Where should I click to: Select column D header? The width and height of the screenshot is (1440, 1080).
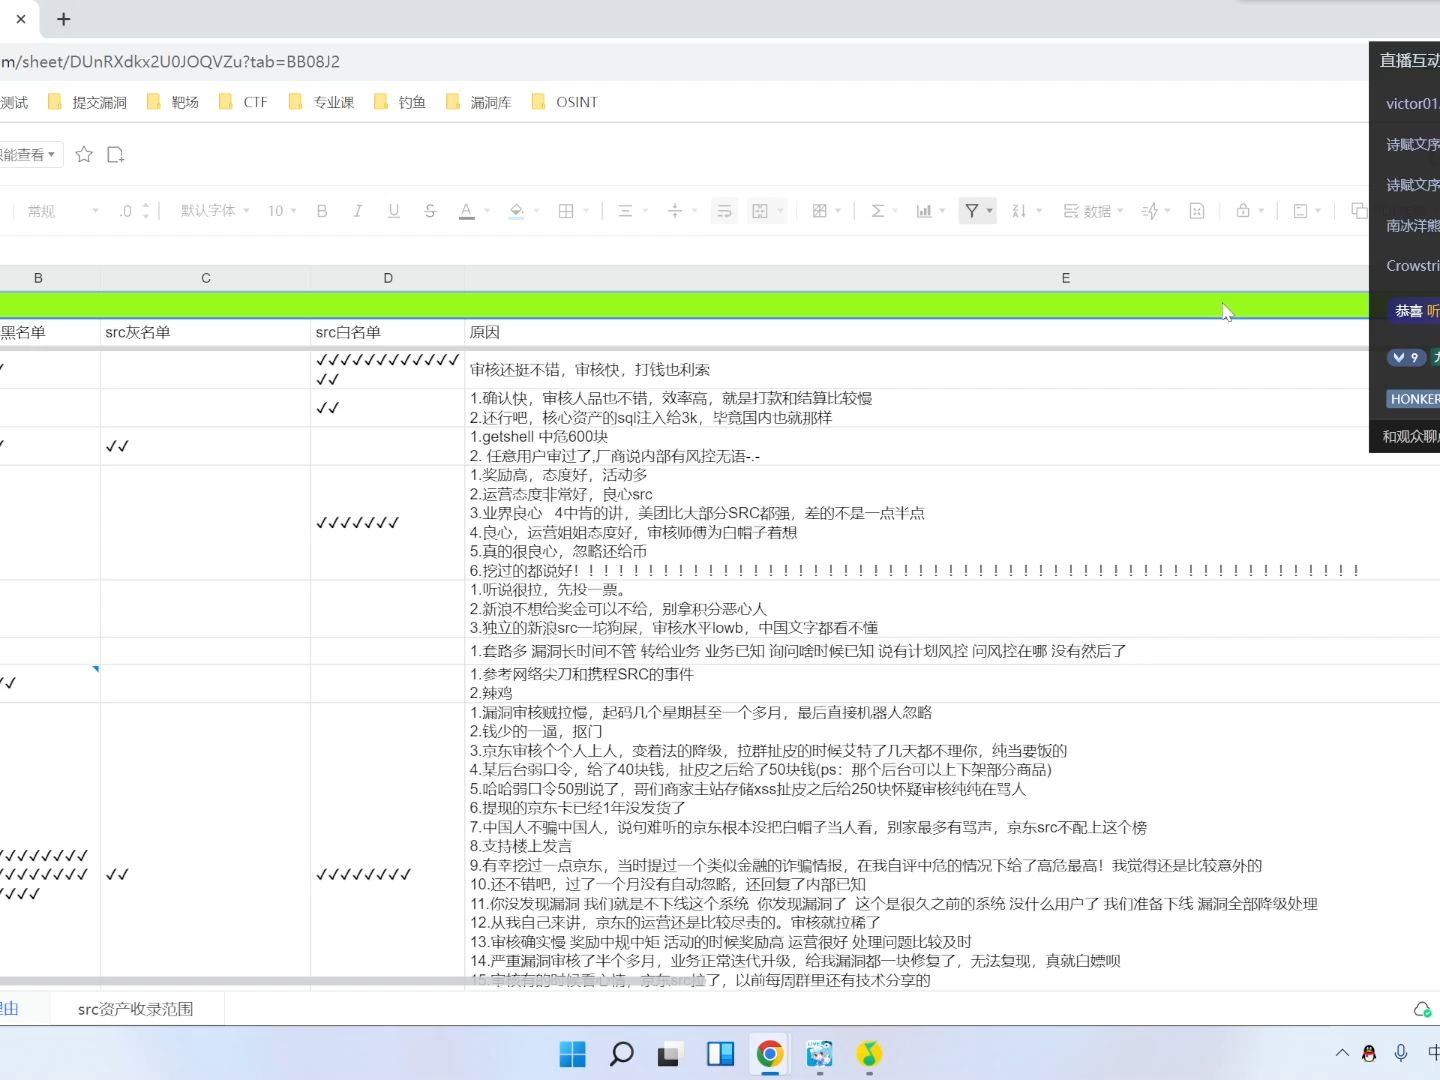pyautogui.click(x=388, y=278)
